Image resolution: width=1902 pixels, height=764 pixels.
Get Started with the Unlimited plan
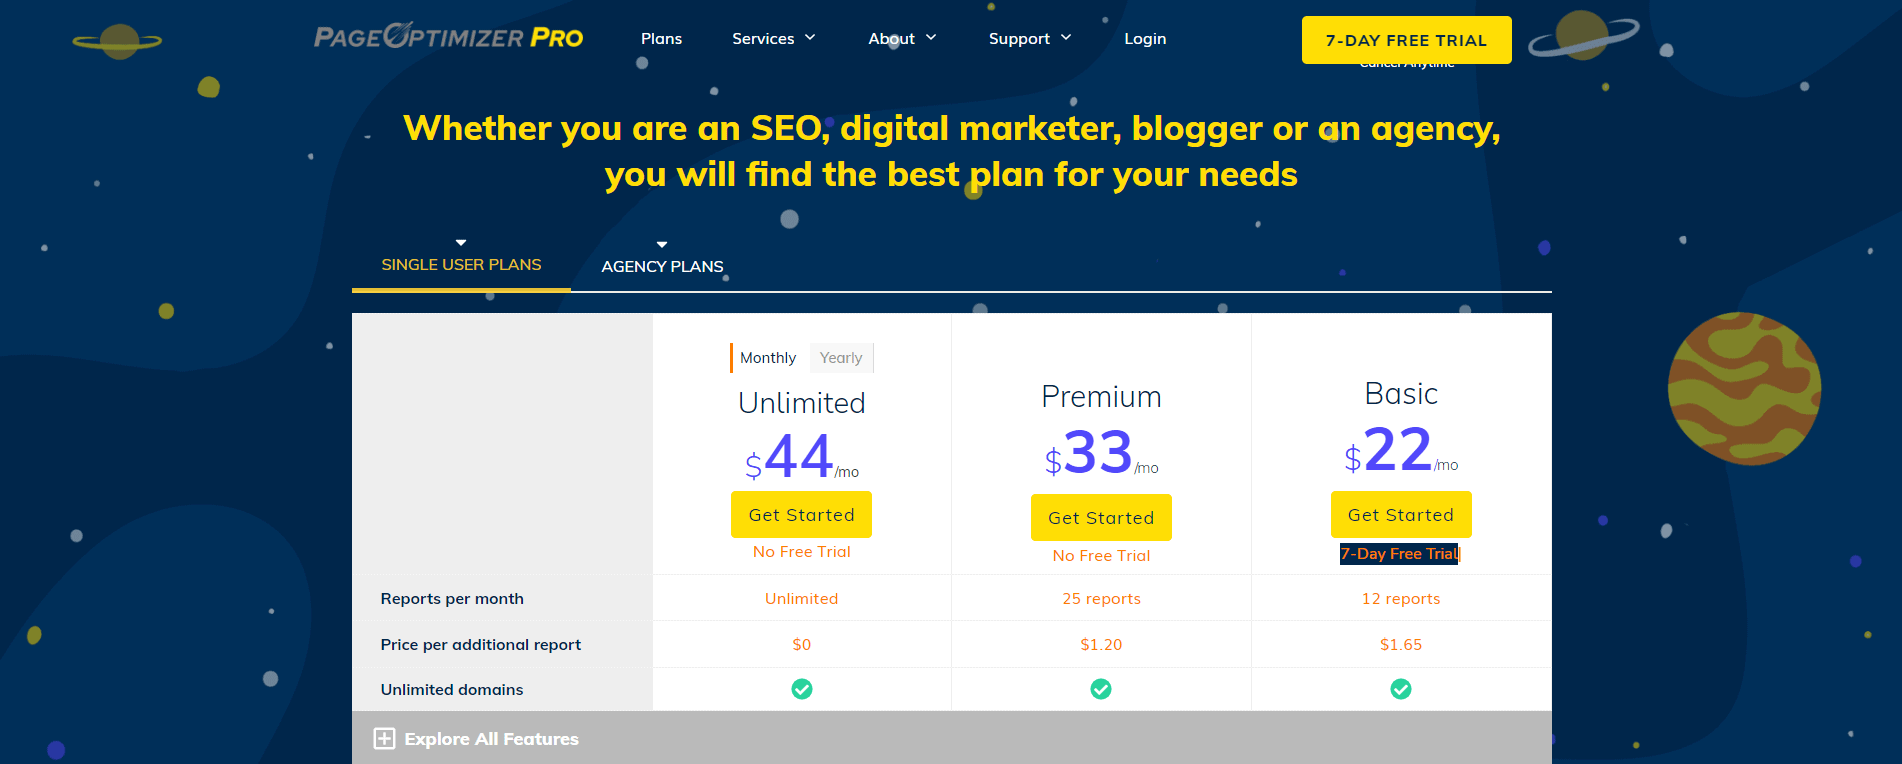click(801, 514)
